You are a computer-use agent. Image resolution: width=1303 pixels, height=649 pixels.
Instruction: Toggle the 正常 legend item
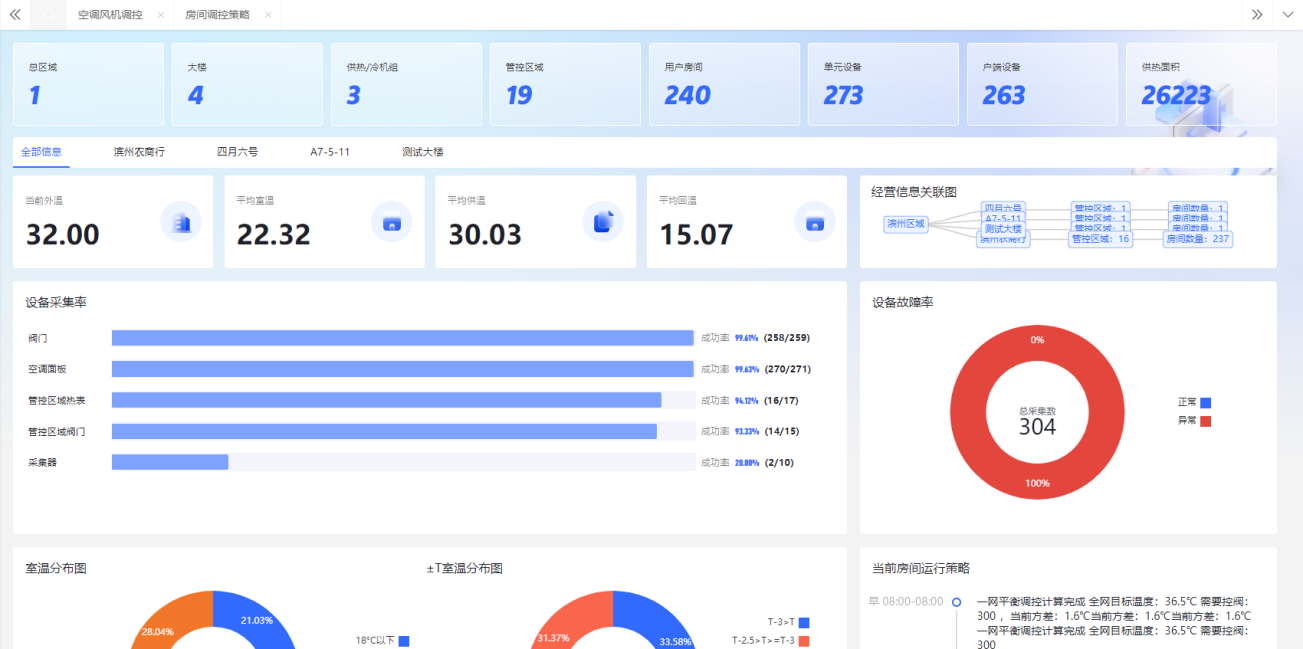(1194, 402)
